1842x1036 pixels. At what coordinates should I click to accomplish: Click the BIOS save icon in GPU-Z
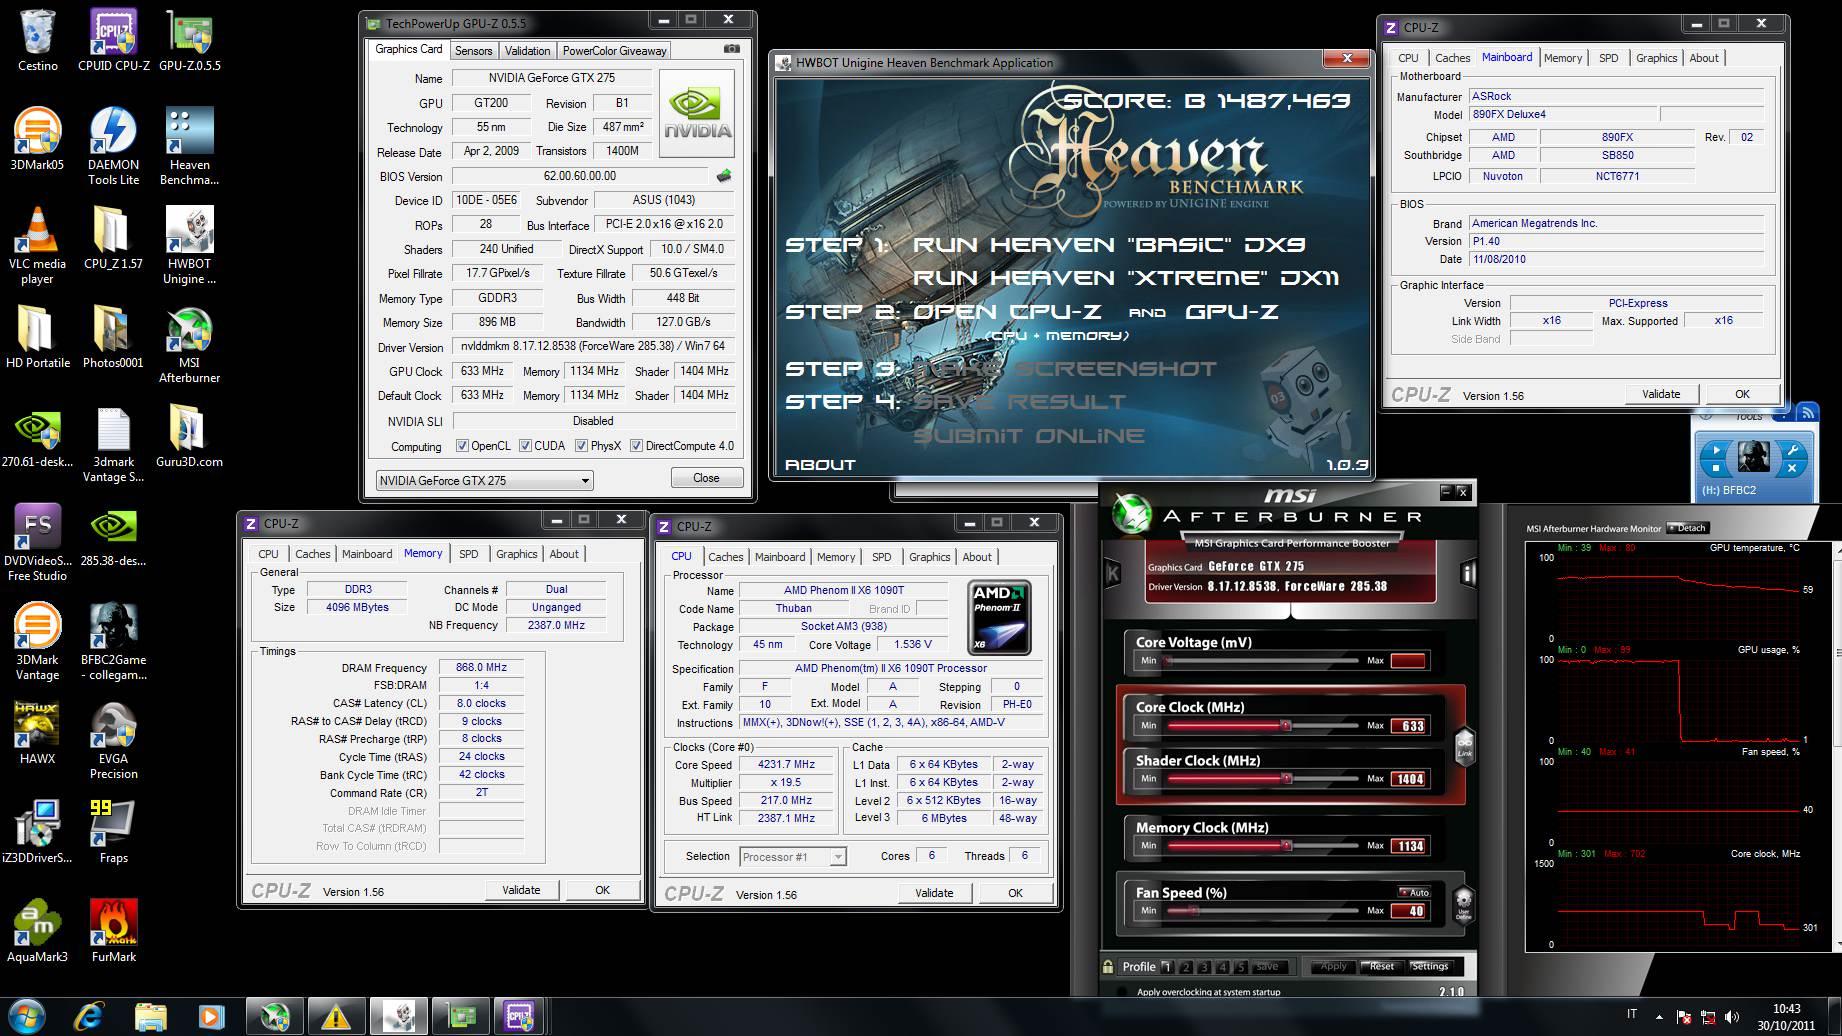tap(724, 176)
